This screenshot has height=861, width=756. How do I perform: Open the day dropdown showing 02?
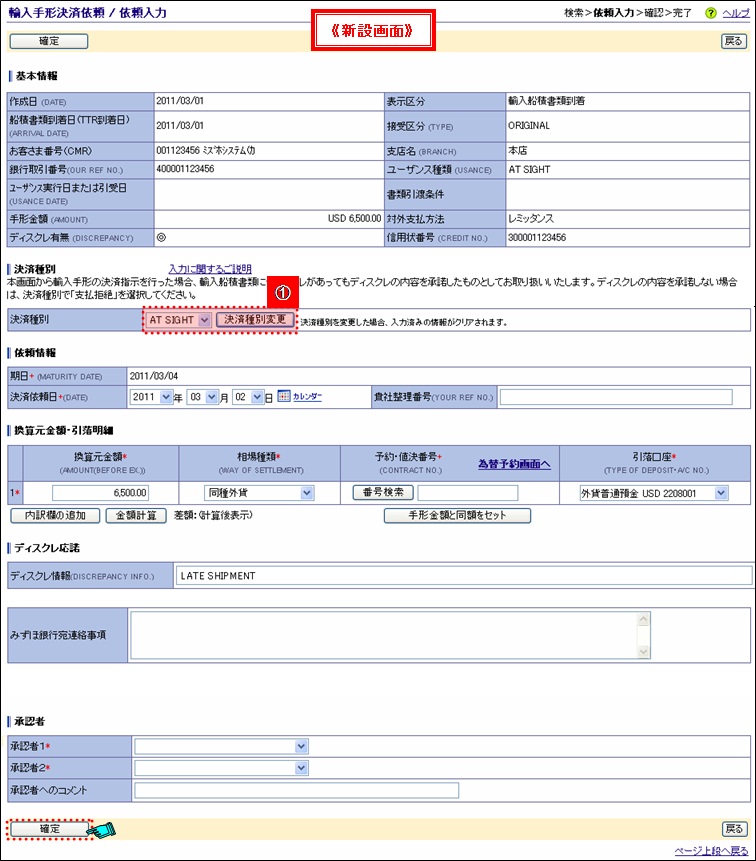coord(248,397)
